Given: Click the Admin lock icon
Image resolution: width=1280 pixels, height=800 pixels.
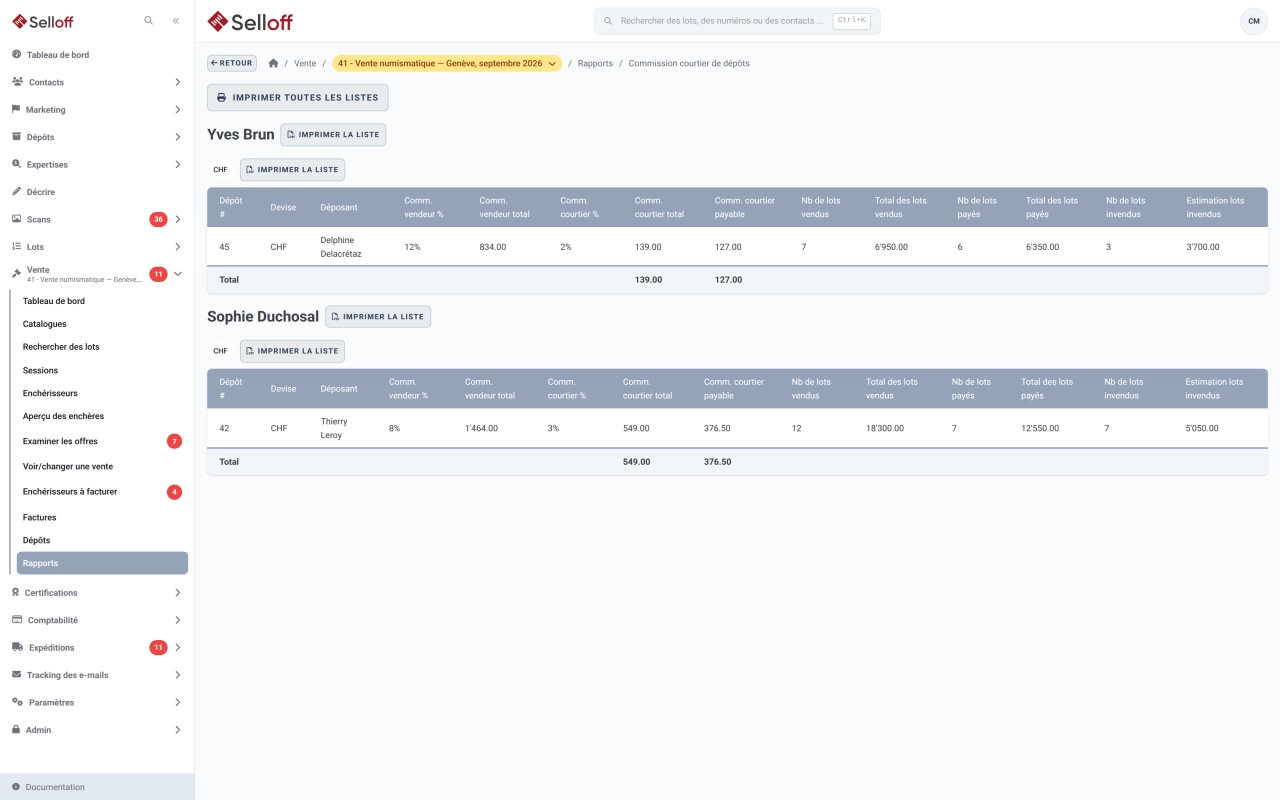Looking at the screenshot, I should pos(16,730).
